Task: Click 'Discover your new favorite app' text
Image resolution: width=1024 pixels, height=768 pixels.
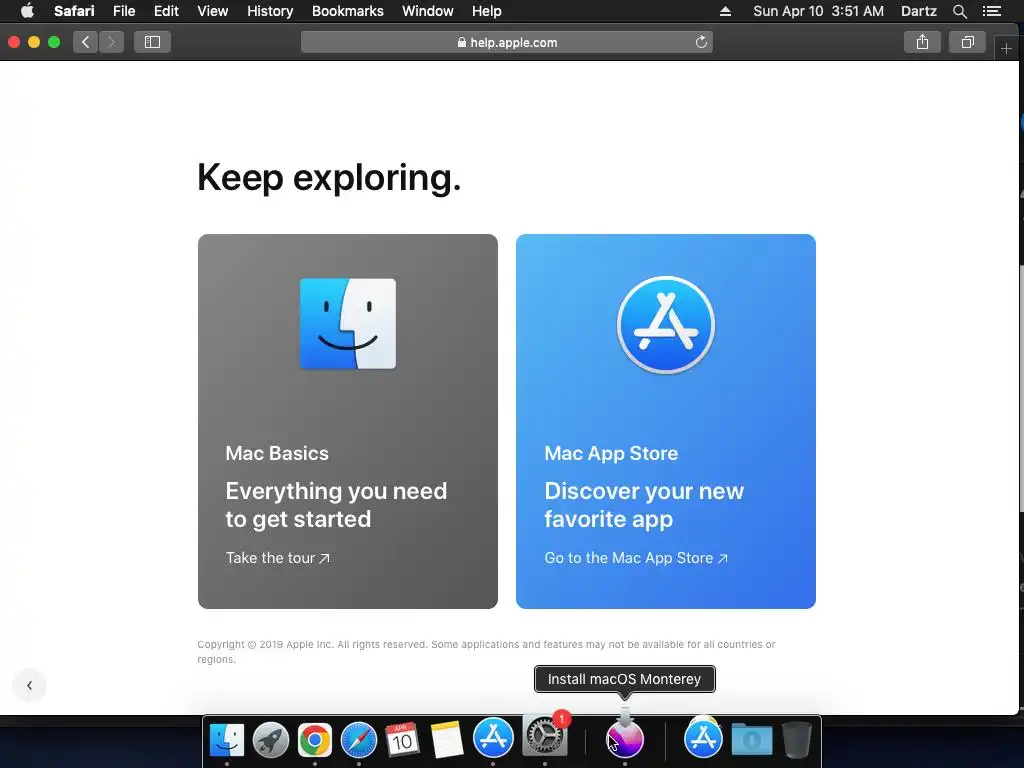Action: pyautogui.click(x=644, y=505)
